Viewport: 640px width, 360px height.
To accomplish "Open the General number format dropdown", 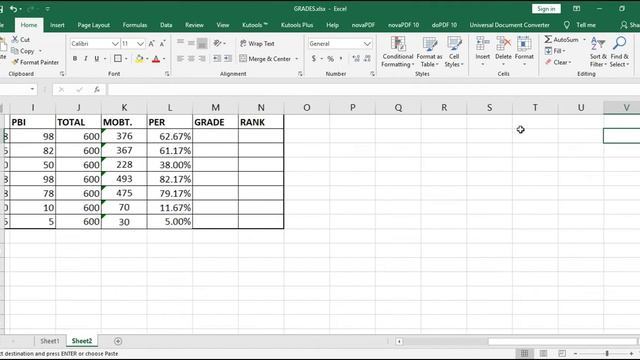I will [367, 43].
